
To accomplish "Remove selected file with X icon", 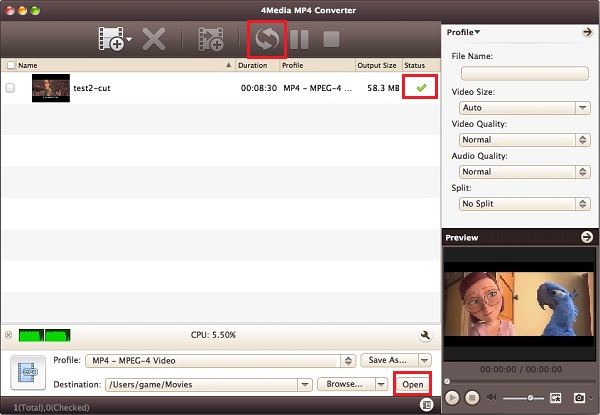I will tap(153, 40).
